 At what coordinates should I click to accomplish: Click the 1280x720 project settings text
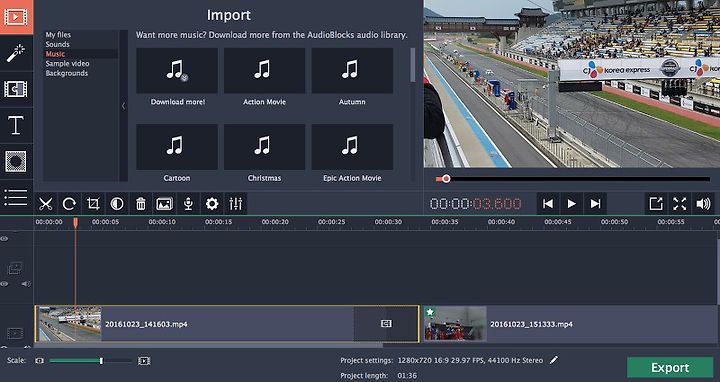point(470,360)
